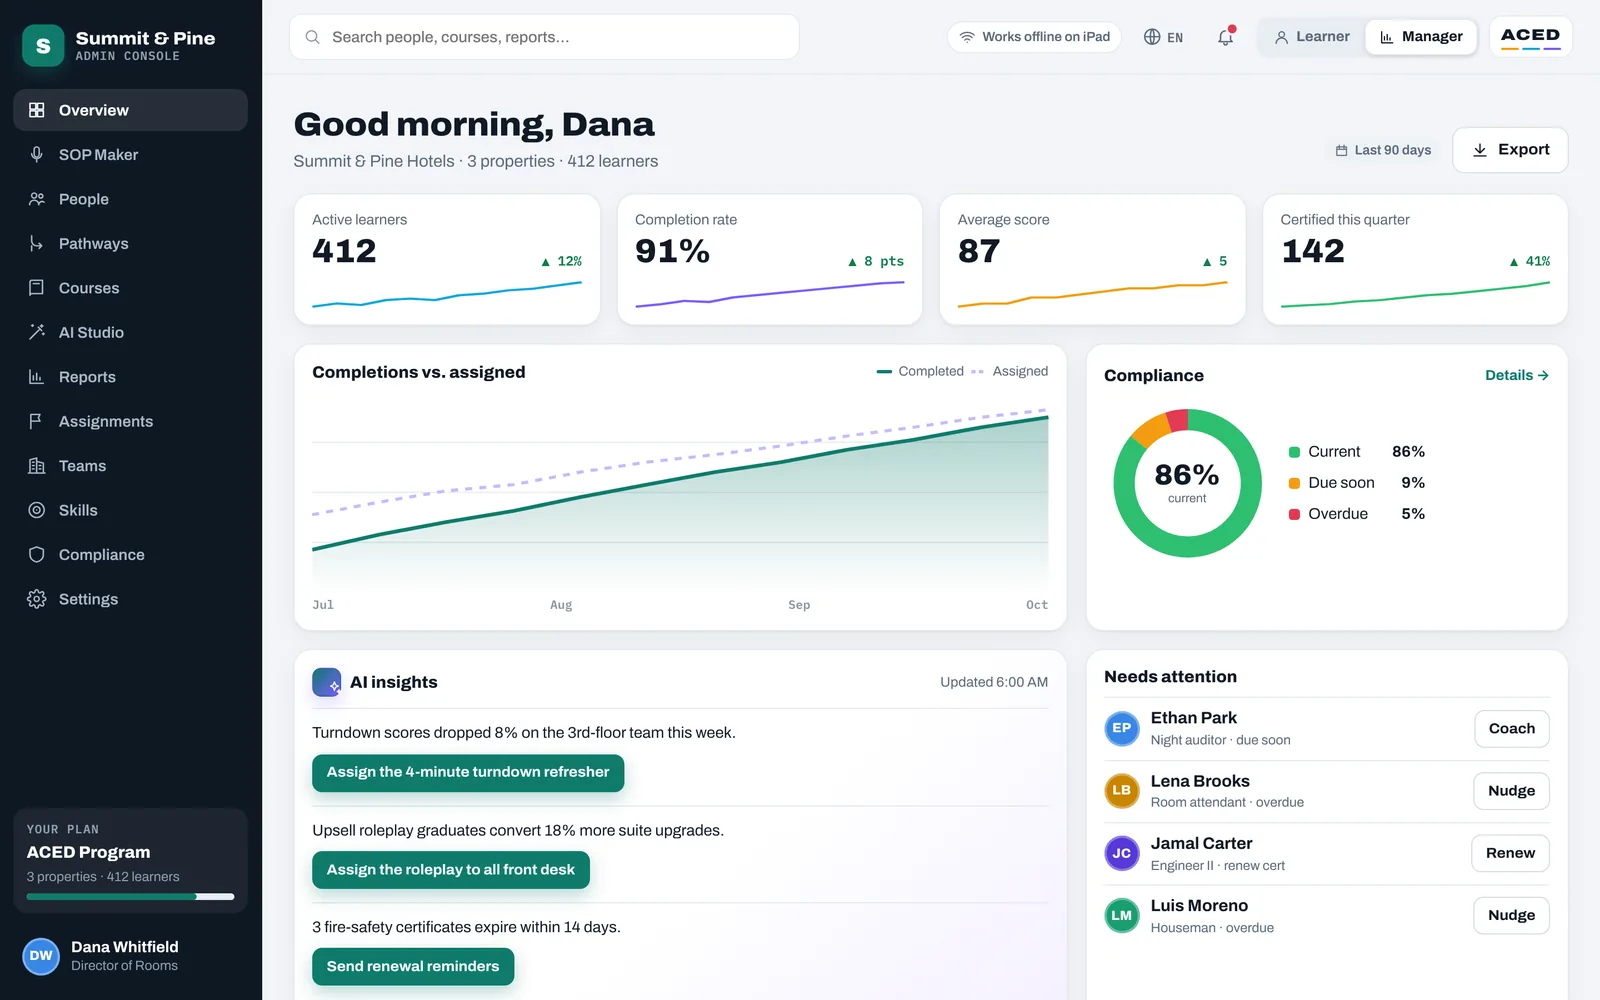The width and height of the screenshot is (1600, 1000).
Task: Click the AI insights sparkle icon
Action: [x=326, y=682]
